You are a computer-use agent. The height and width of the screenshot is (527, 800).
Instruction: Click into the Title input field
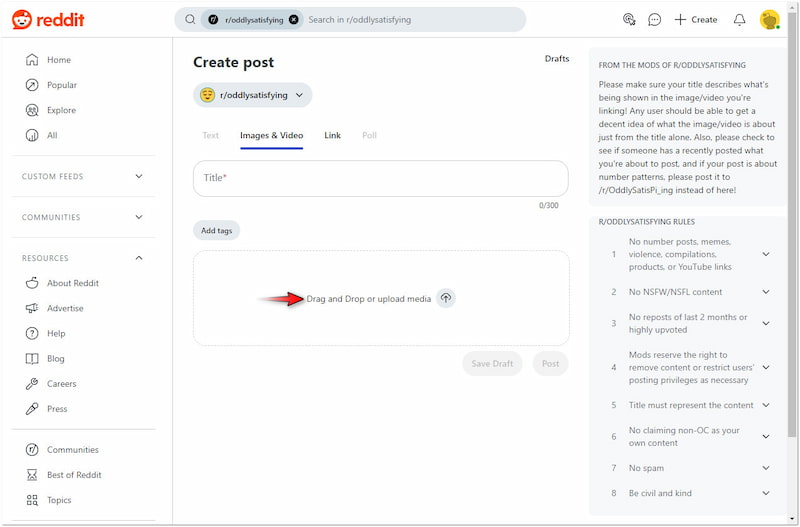pos(380,178)
